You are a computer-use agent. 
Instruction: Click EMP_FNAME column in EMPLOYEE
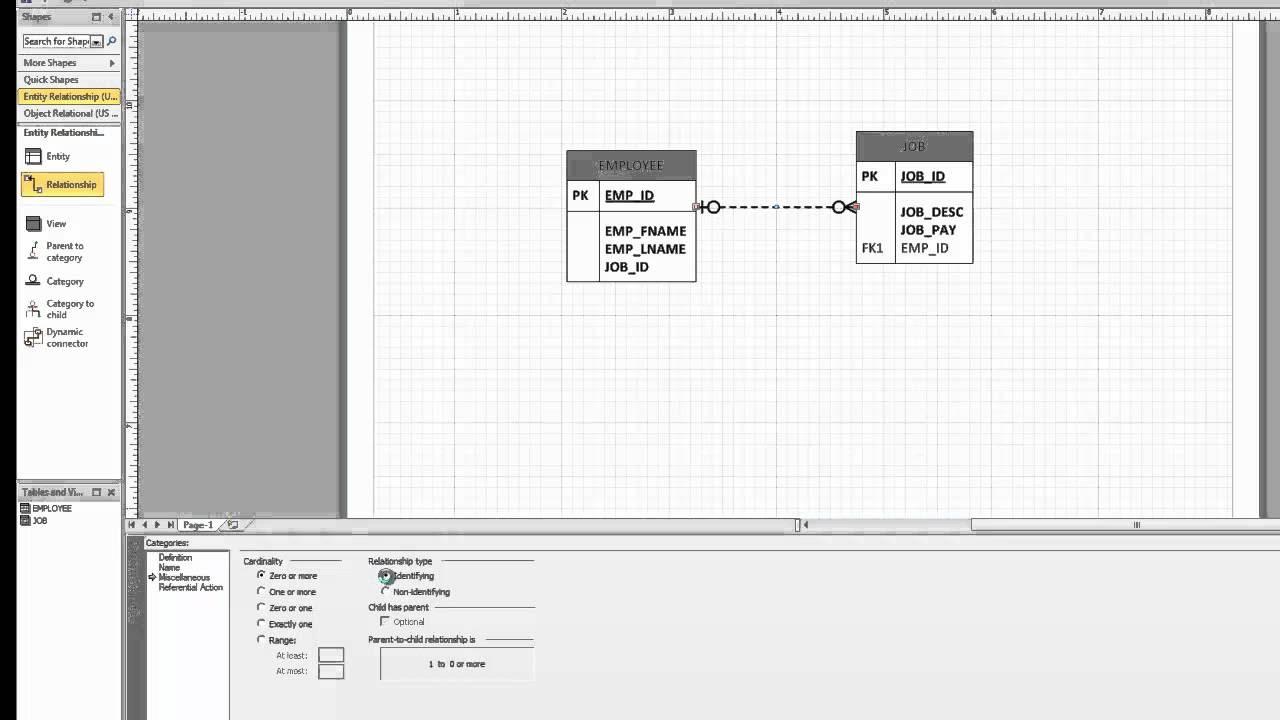(x=645, y=231)
